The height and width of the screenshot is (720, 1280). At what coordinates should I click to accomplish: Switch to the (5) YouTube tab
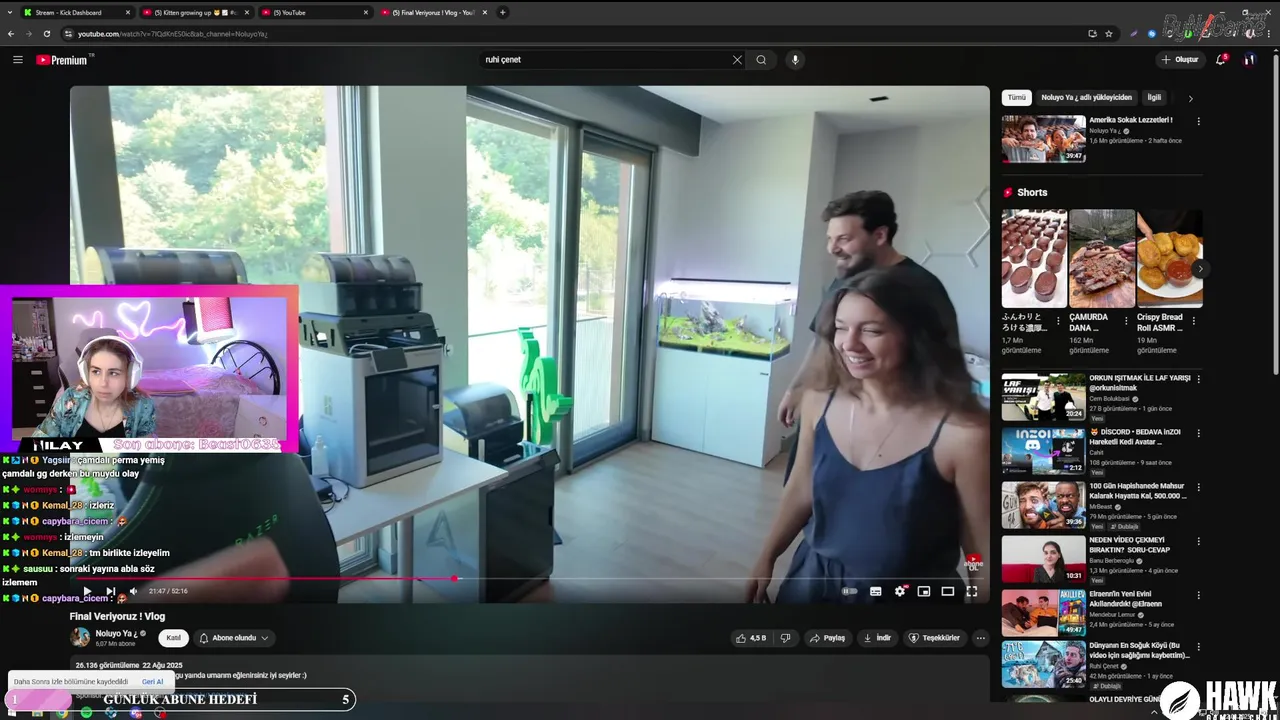[314, 12]
